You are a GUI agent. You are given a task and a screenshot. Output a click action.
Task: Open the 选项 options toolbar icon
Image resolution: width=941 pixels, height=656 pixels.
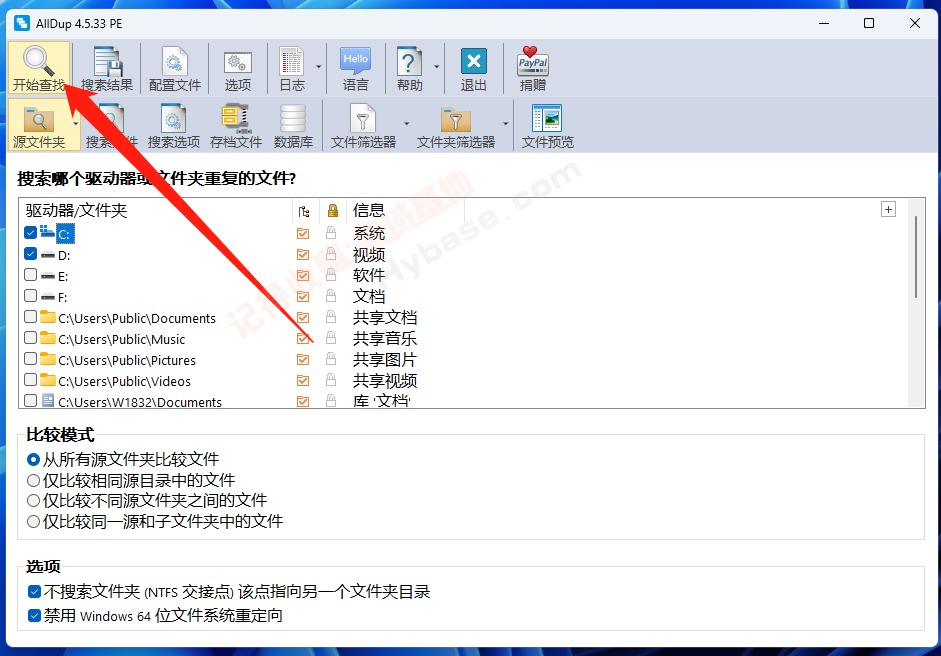(x=238, y=68)
